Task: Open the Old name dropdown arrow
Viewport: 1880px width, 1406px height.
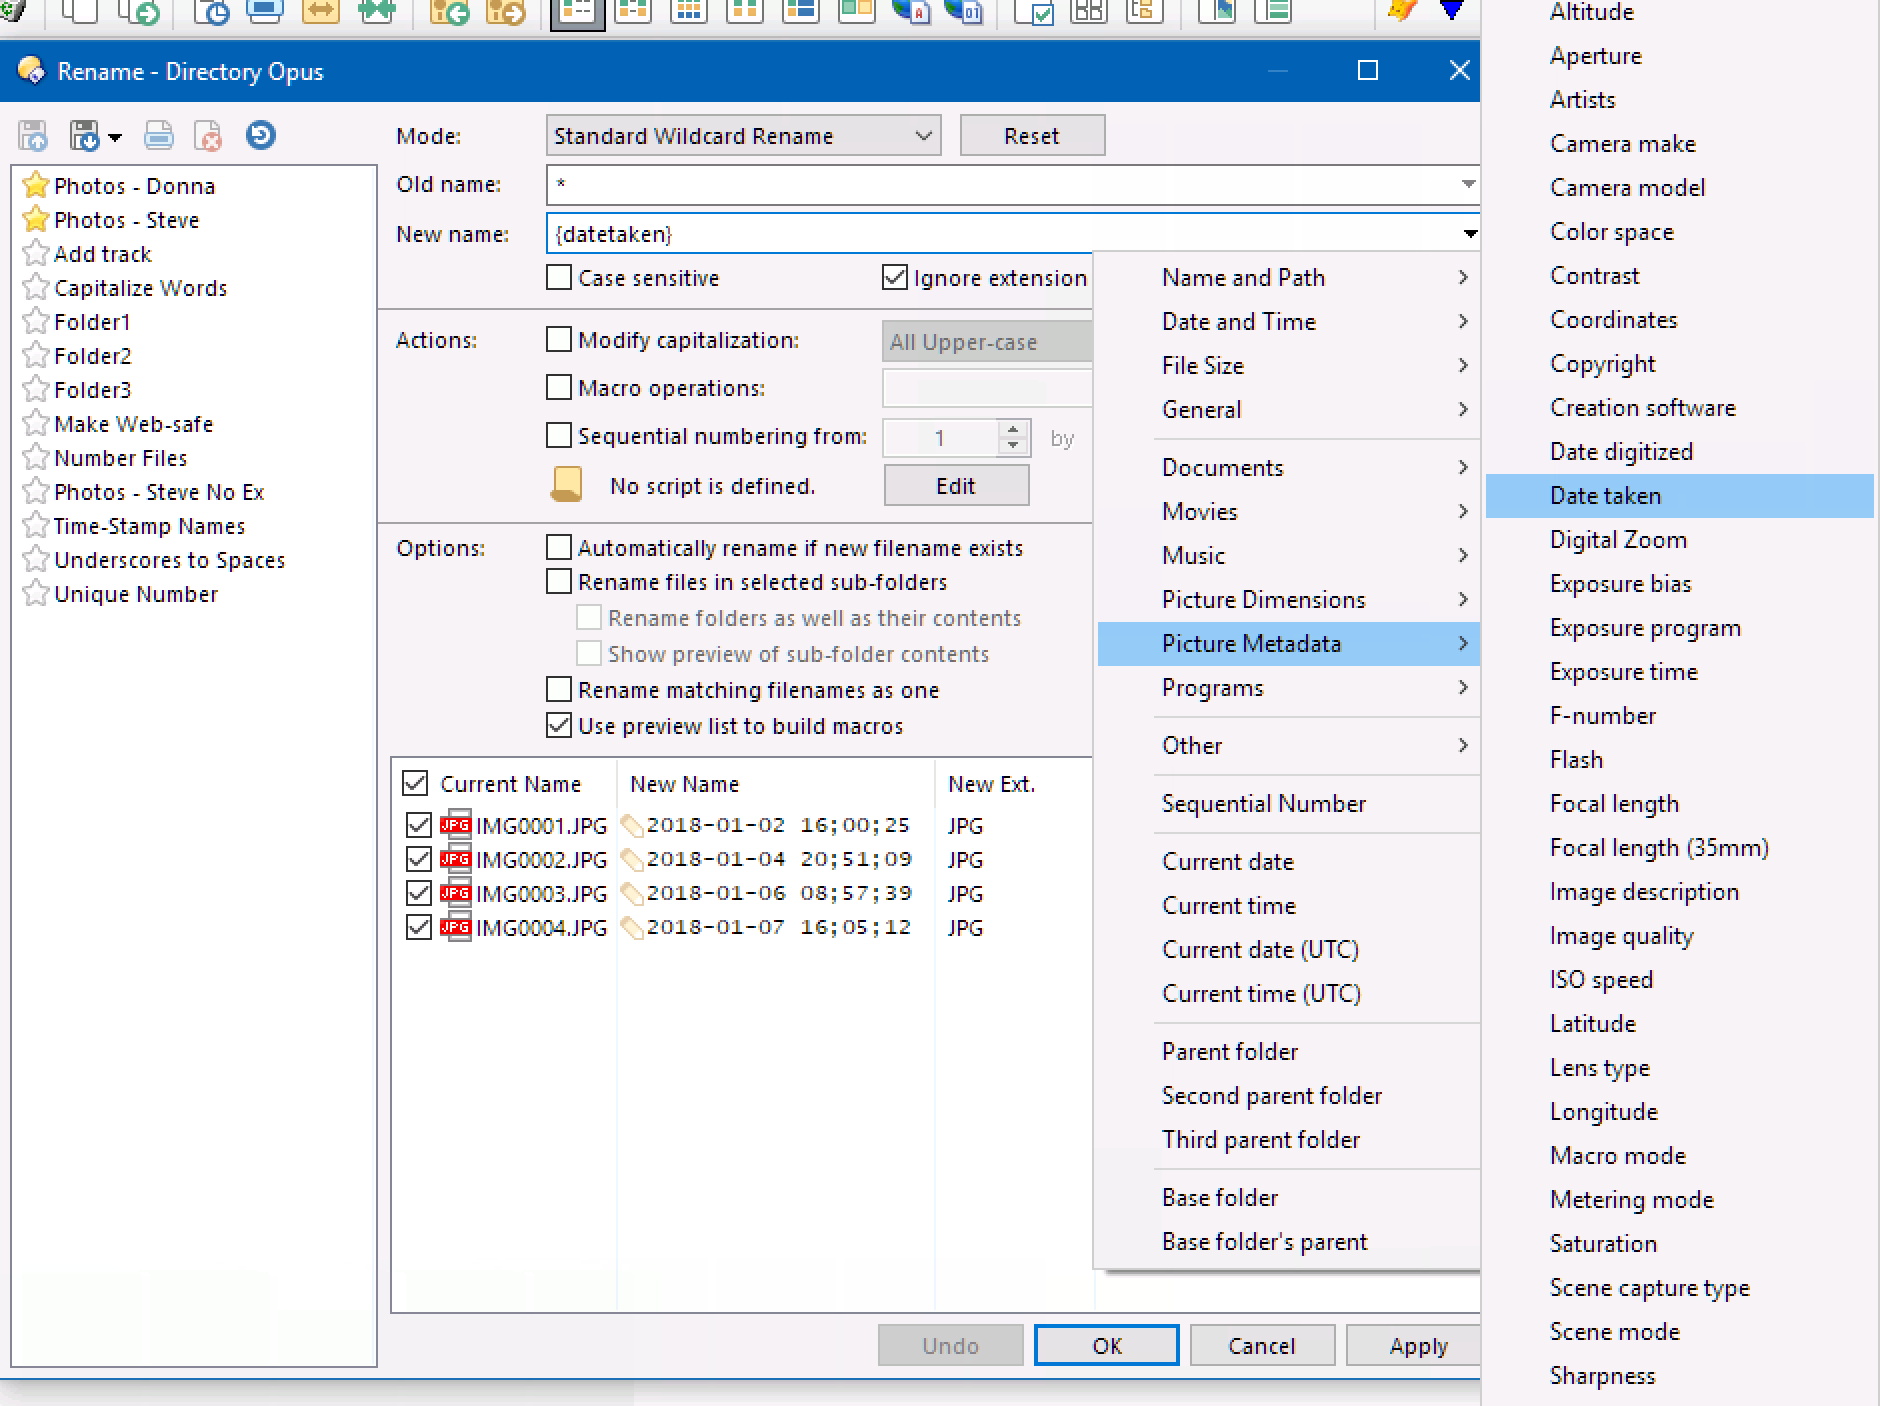Action: (1468, 184)
